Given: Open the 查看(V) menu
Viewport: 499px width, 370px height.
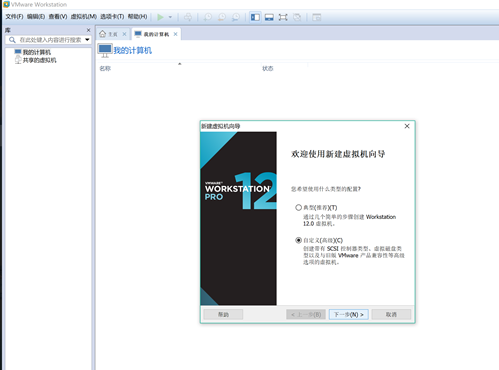Looking at the screenshot, I should point(58,16).
